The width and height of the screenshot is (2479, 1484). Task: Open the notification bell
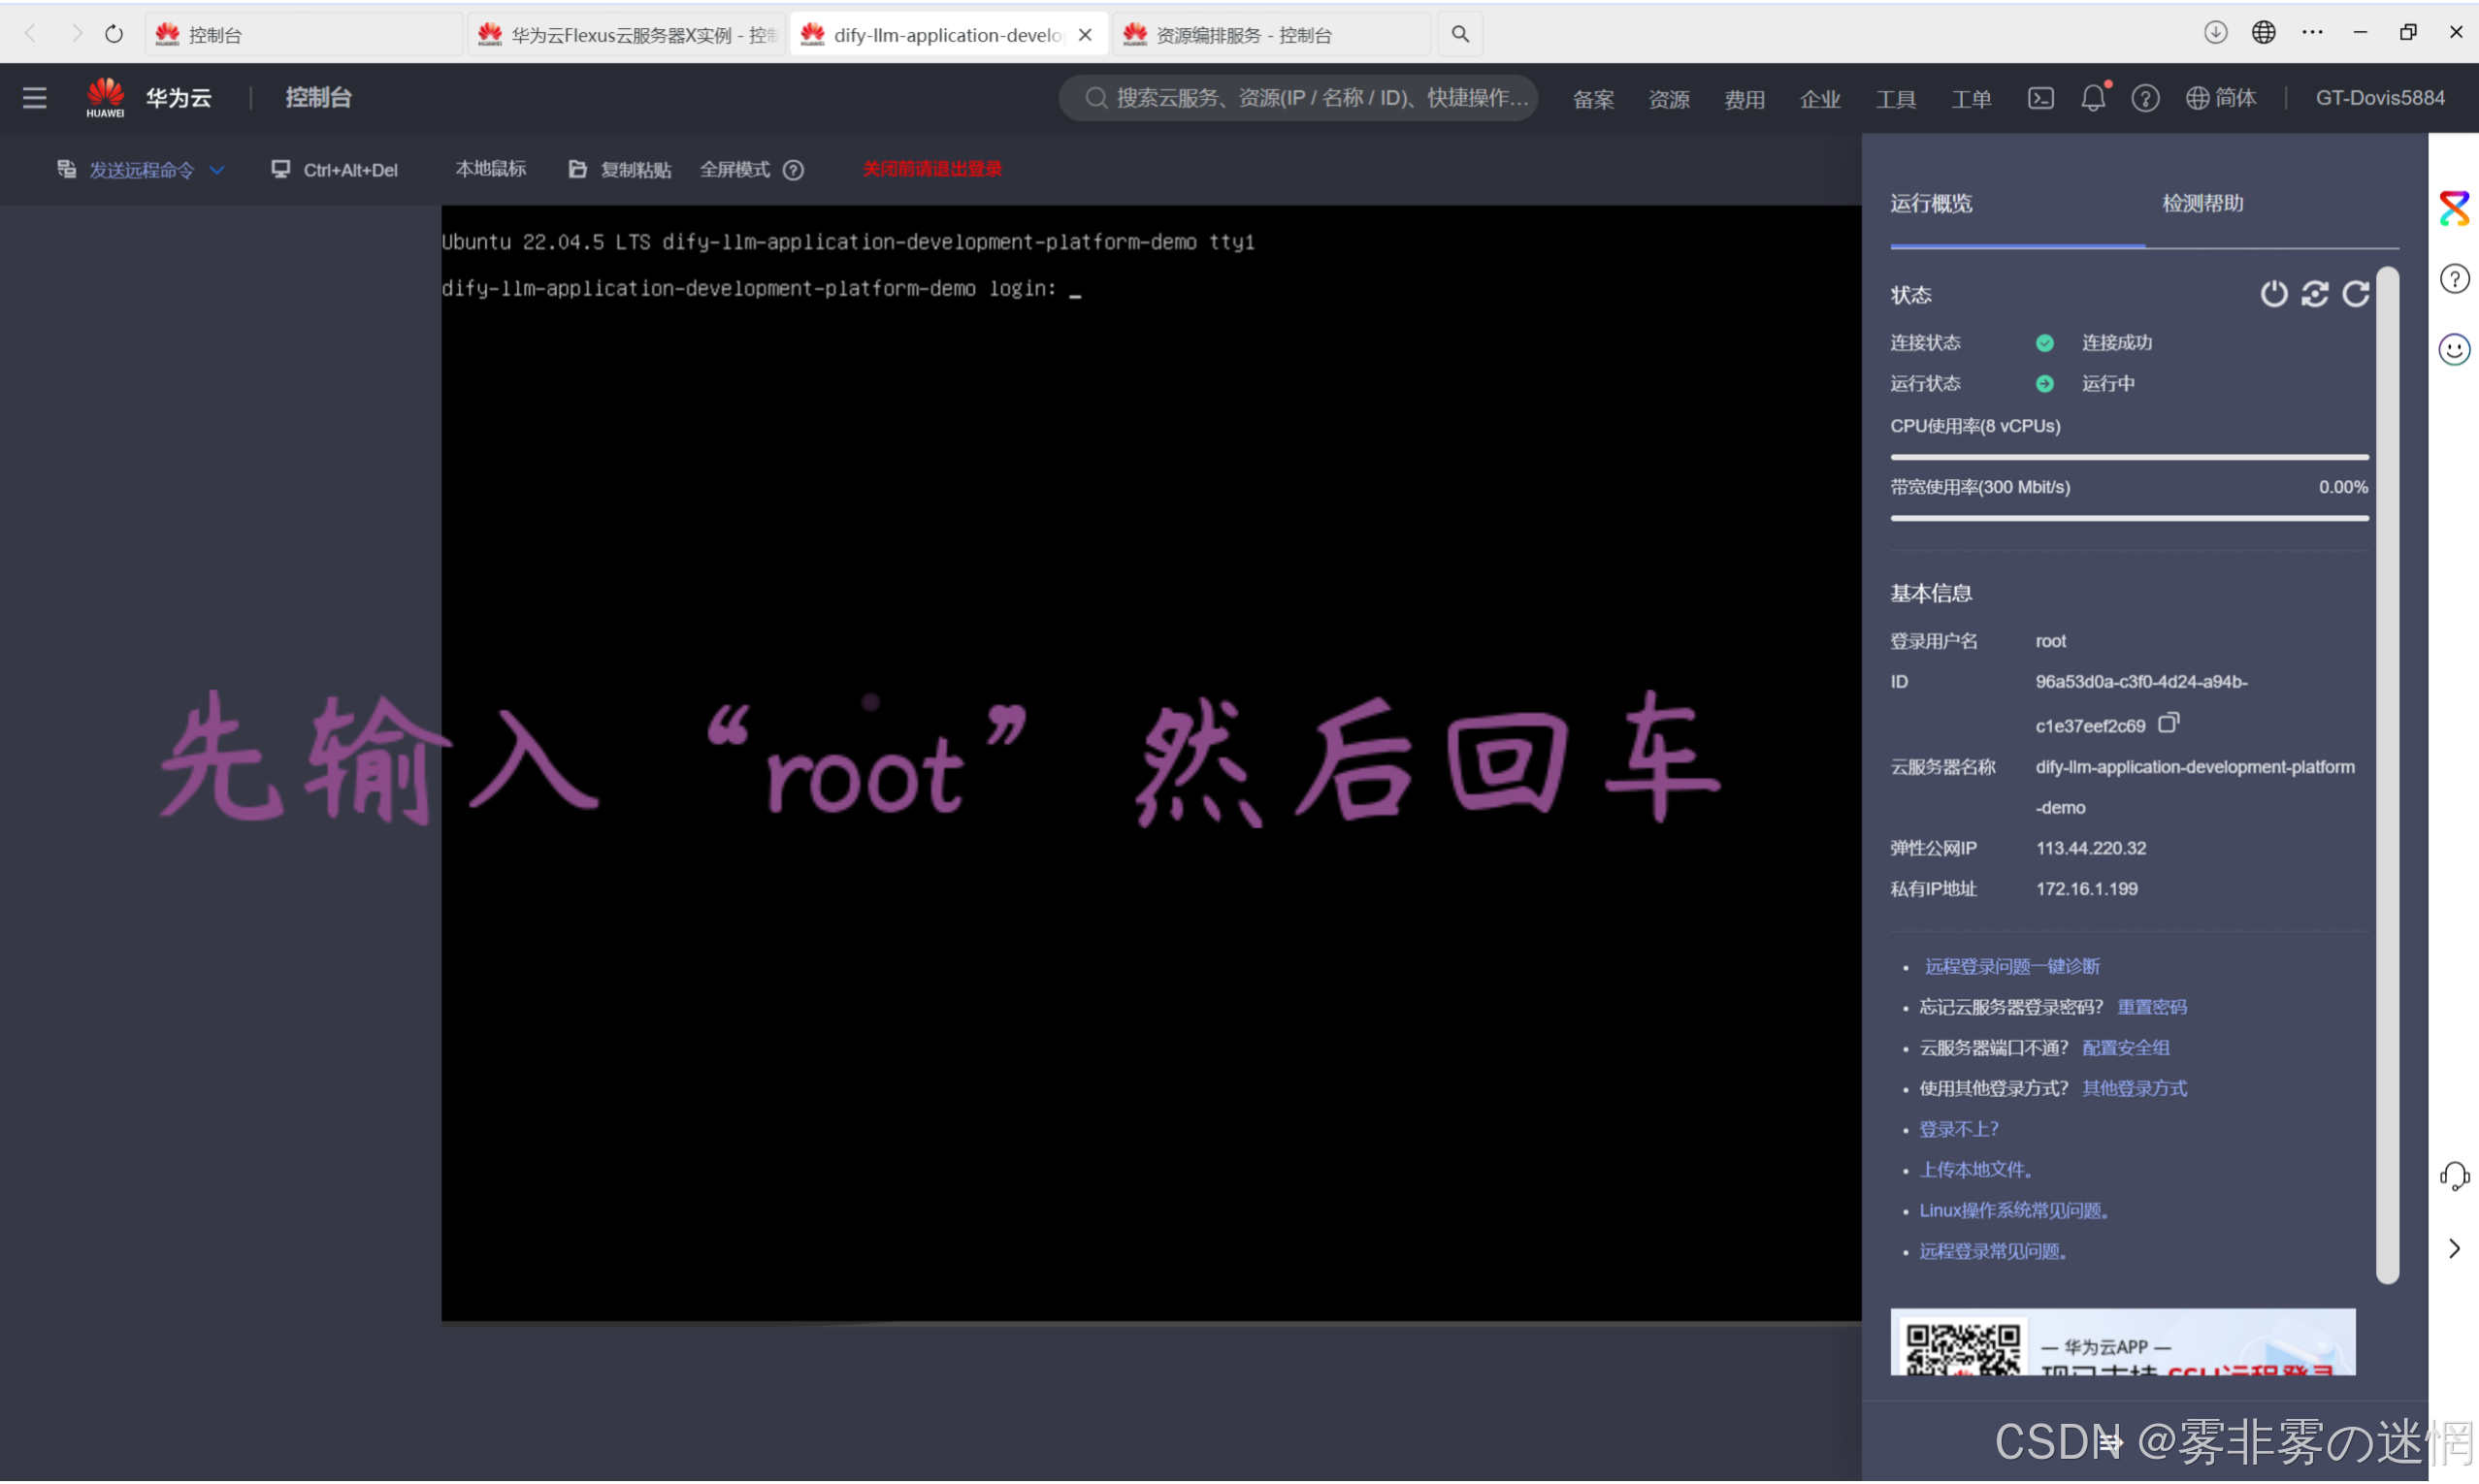[2092, 98]
